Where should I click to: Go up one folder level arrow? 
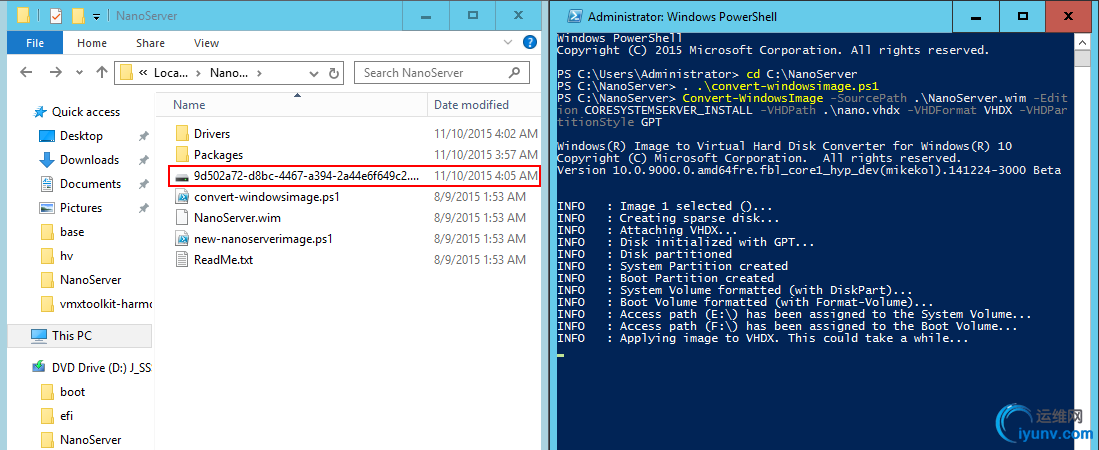click(x=101, y=72)
